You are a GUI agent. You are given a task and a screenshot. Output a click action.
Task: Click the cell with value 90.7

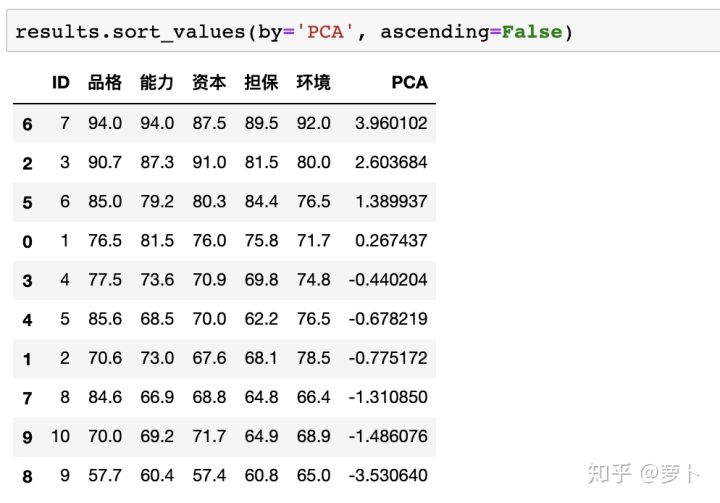(105, 163)
